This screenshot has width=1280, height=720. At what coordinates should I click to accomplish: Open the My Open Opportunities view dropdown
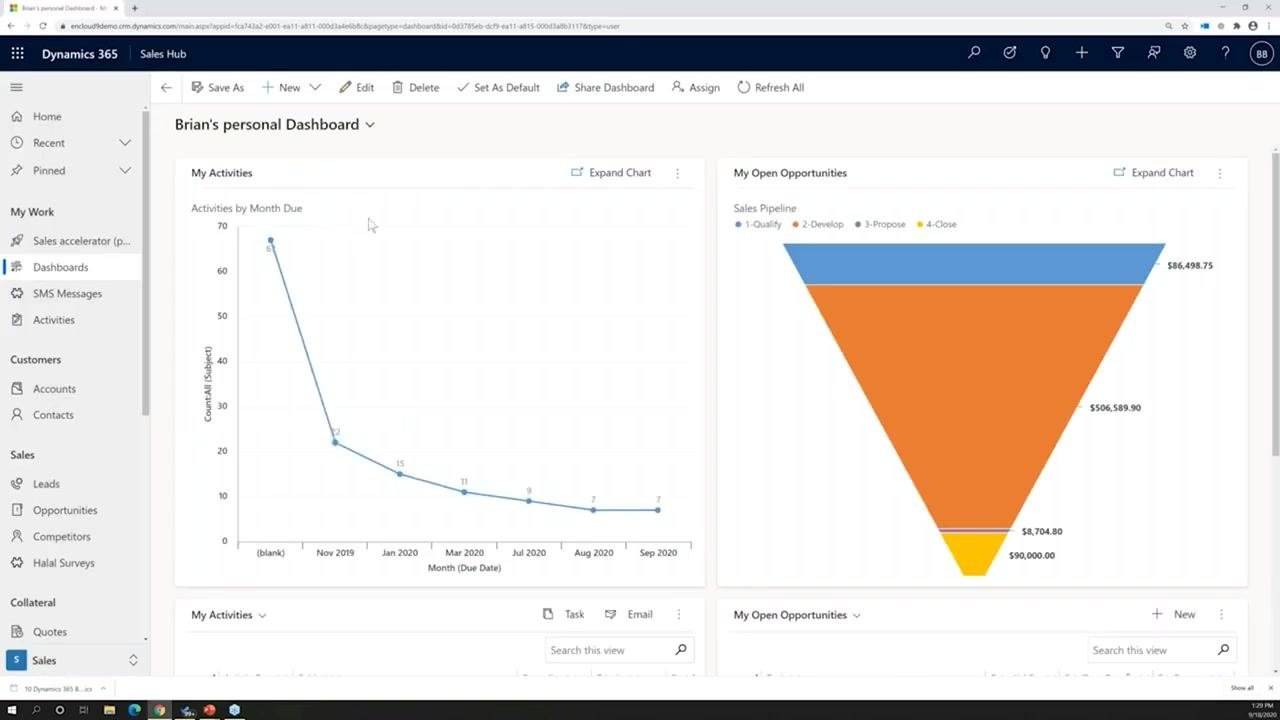[x=857, y=615]
